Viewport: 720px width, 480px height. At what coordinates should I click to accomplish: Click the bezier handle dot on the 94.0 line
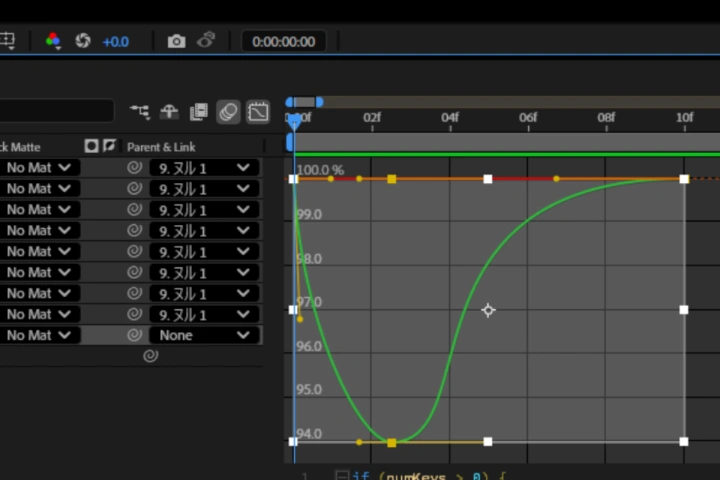coord(359,442)
